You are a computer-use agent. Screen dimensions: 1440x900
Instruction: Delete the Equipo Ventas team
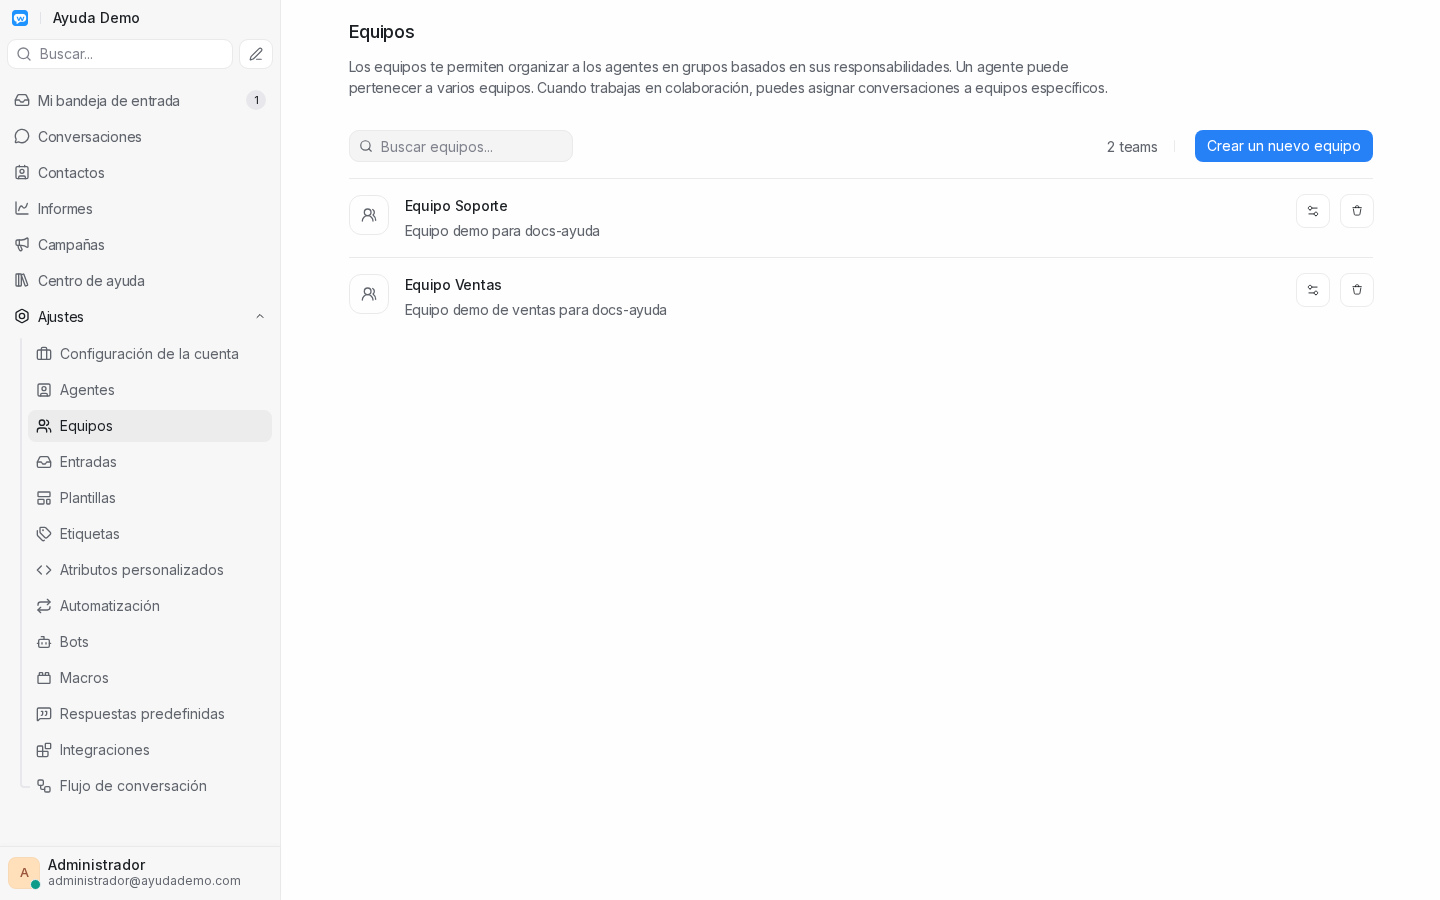click(x=1357, y=290)
